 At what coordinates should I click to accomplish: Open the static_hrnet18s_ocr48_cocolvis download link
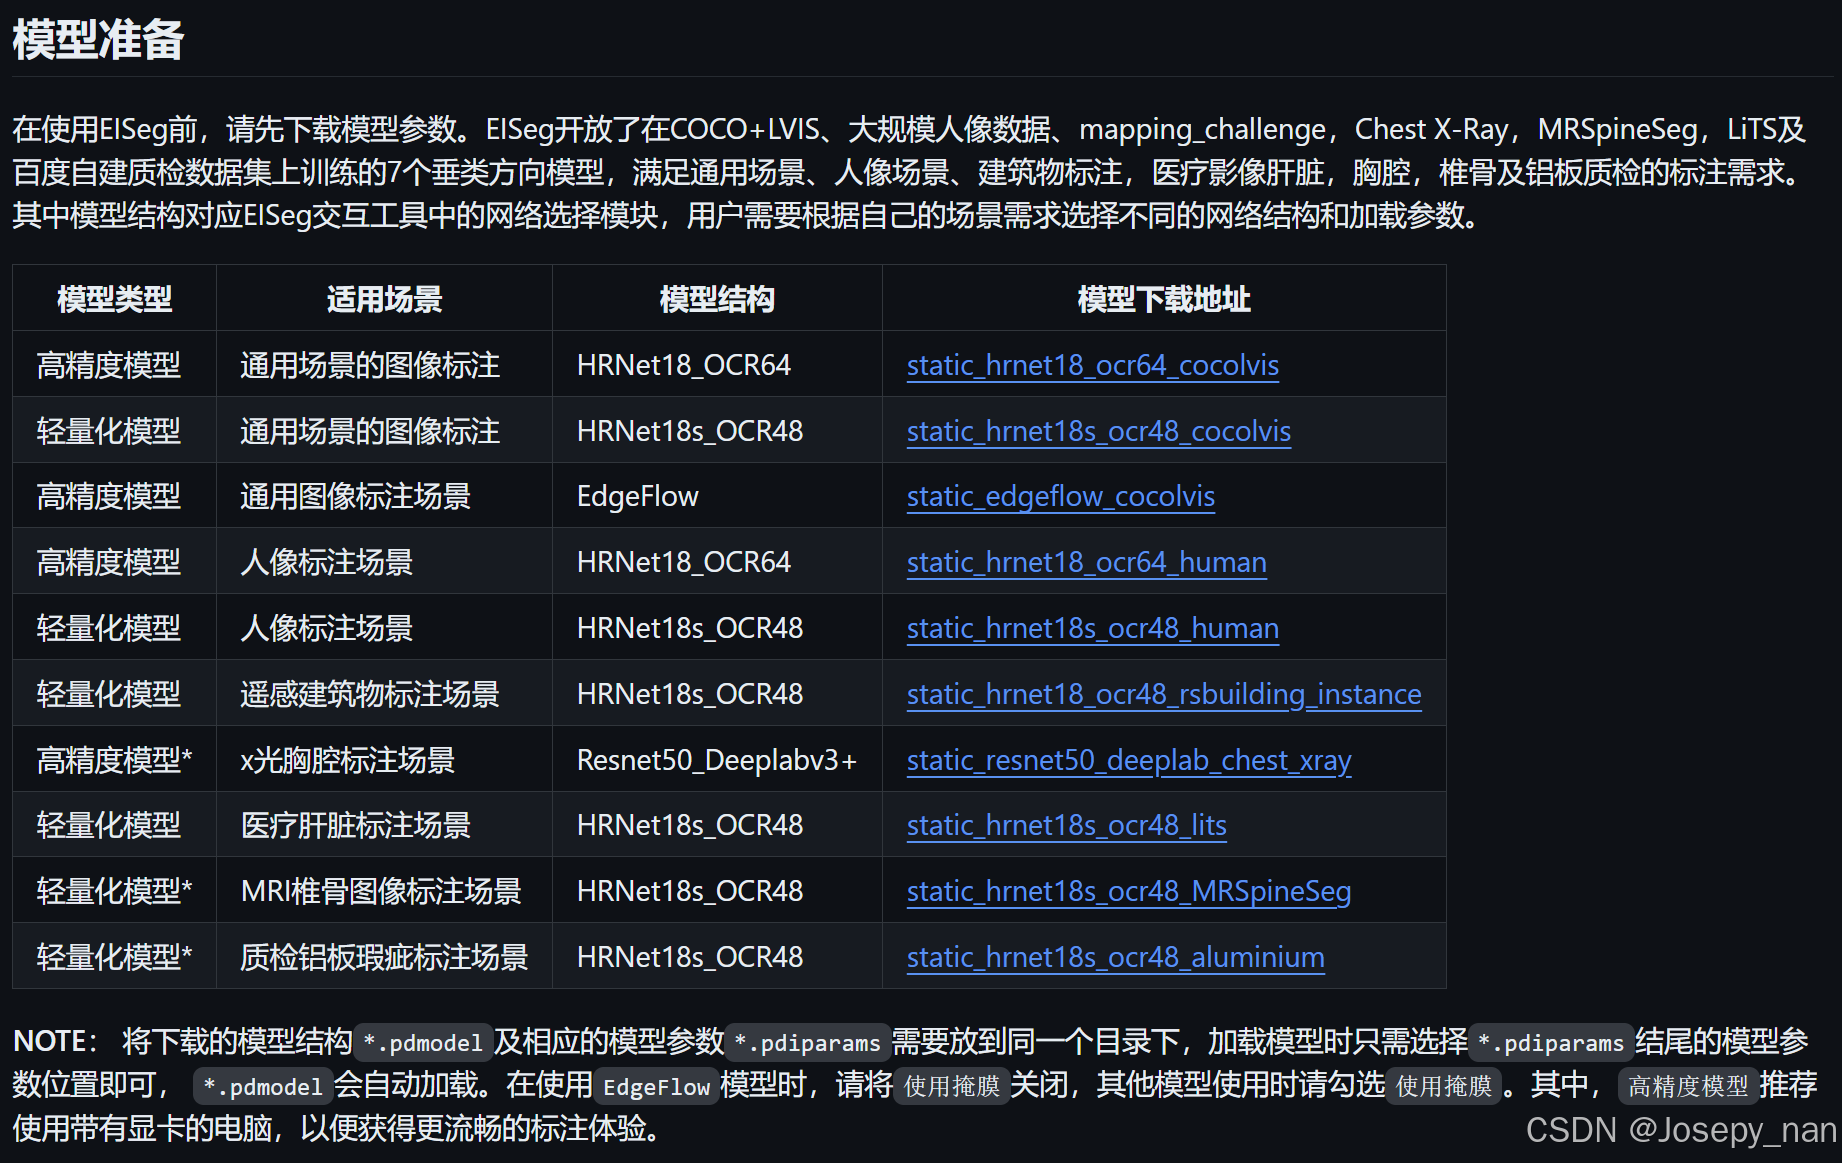click(1097, 431)
